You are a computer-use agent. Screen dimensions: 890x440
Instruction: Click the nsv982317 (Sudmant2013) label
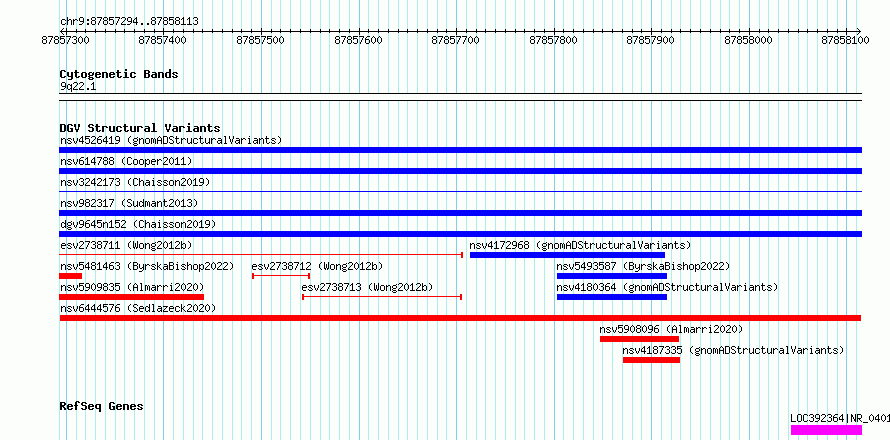pos(129,203)
